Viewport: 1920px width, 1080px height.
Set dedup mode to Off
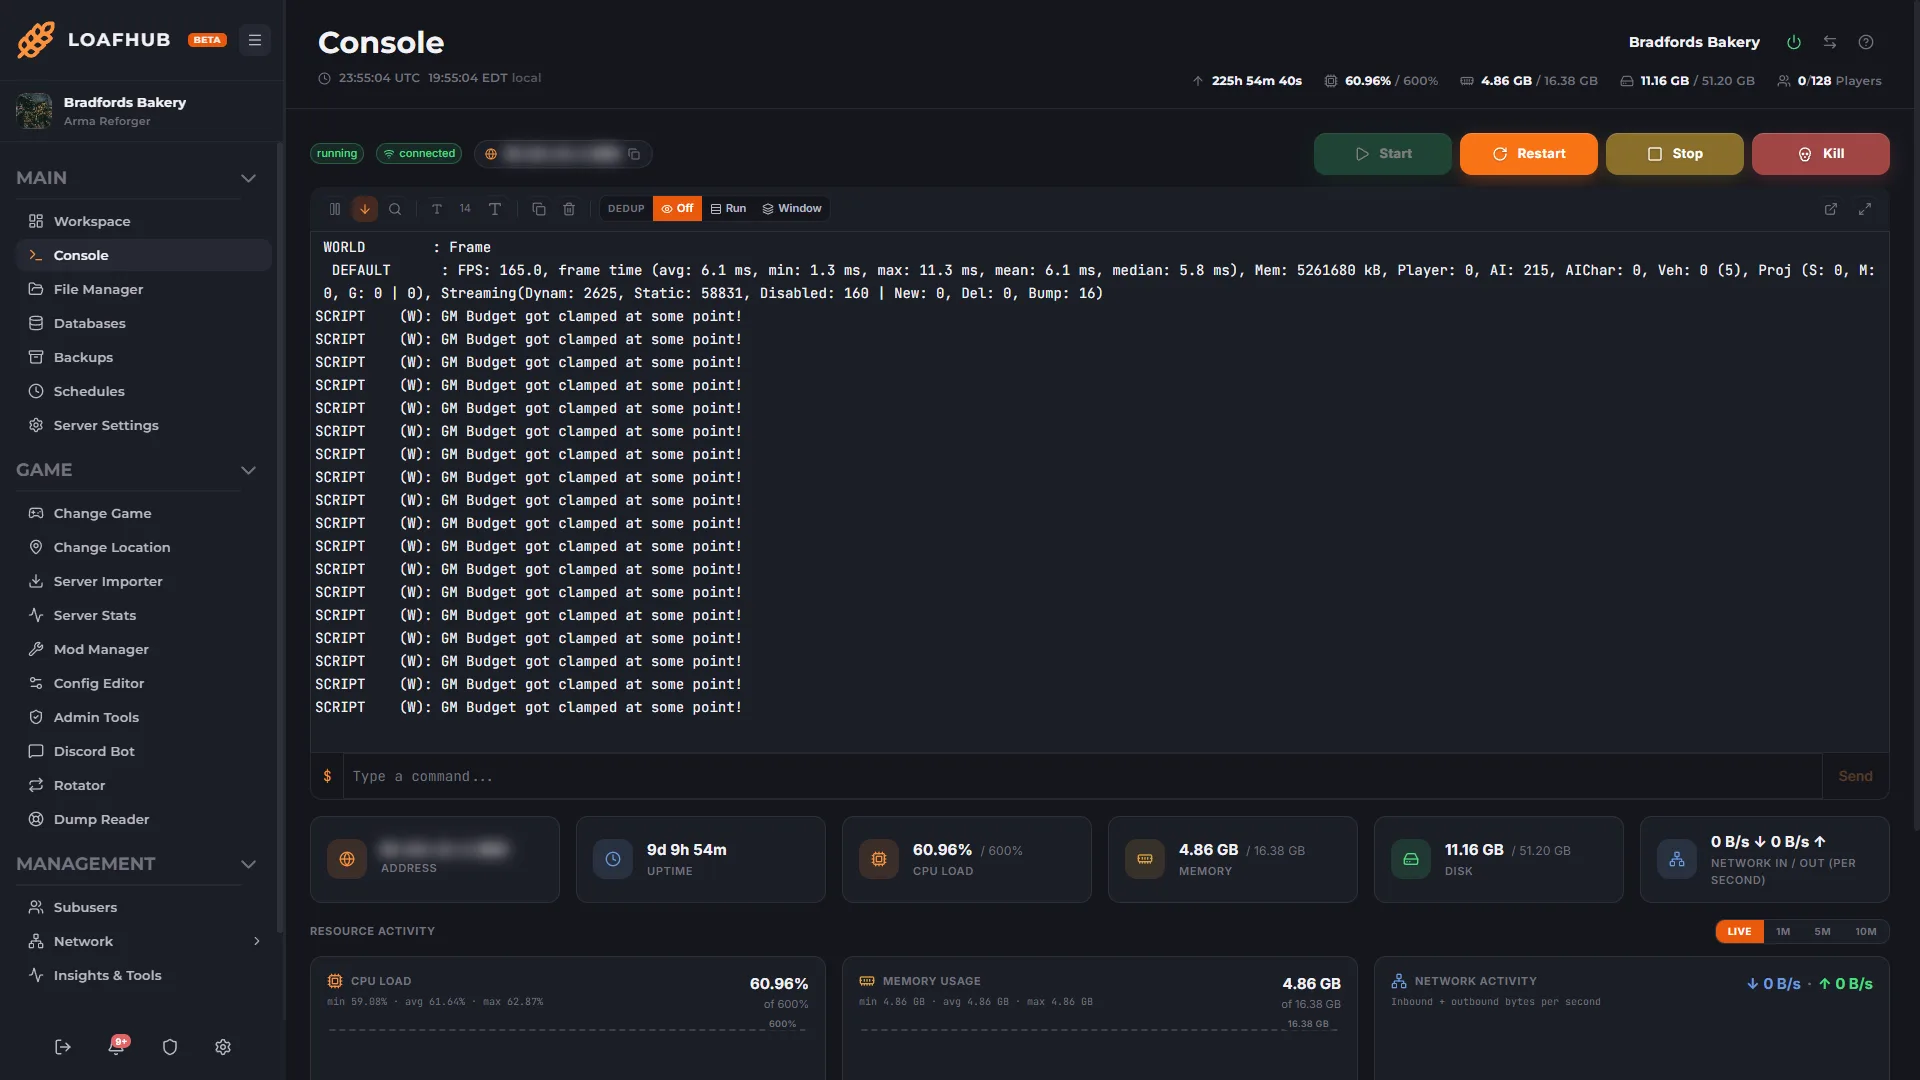click(x=677, y=209)
